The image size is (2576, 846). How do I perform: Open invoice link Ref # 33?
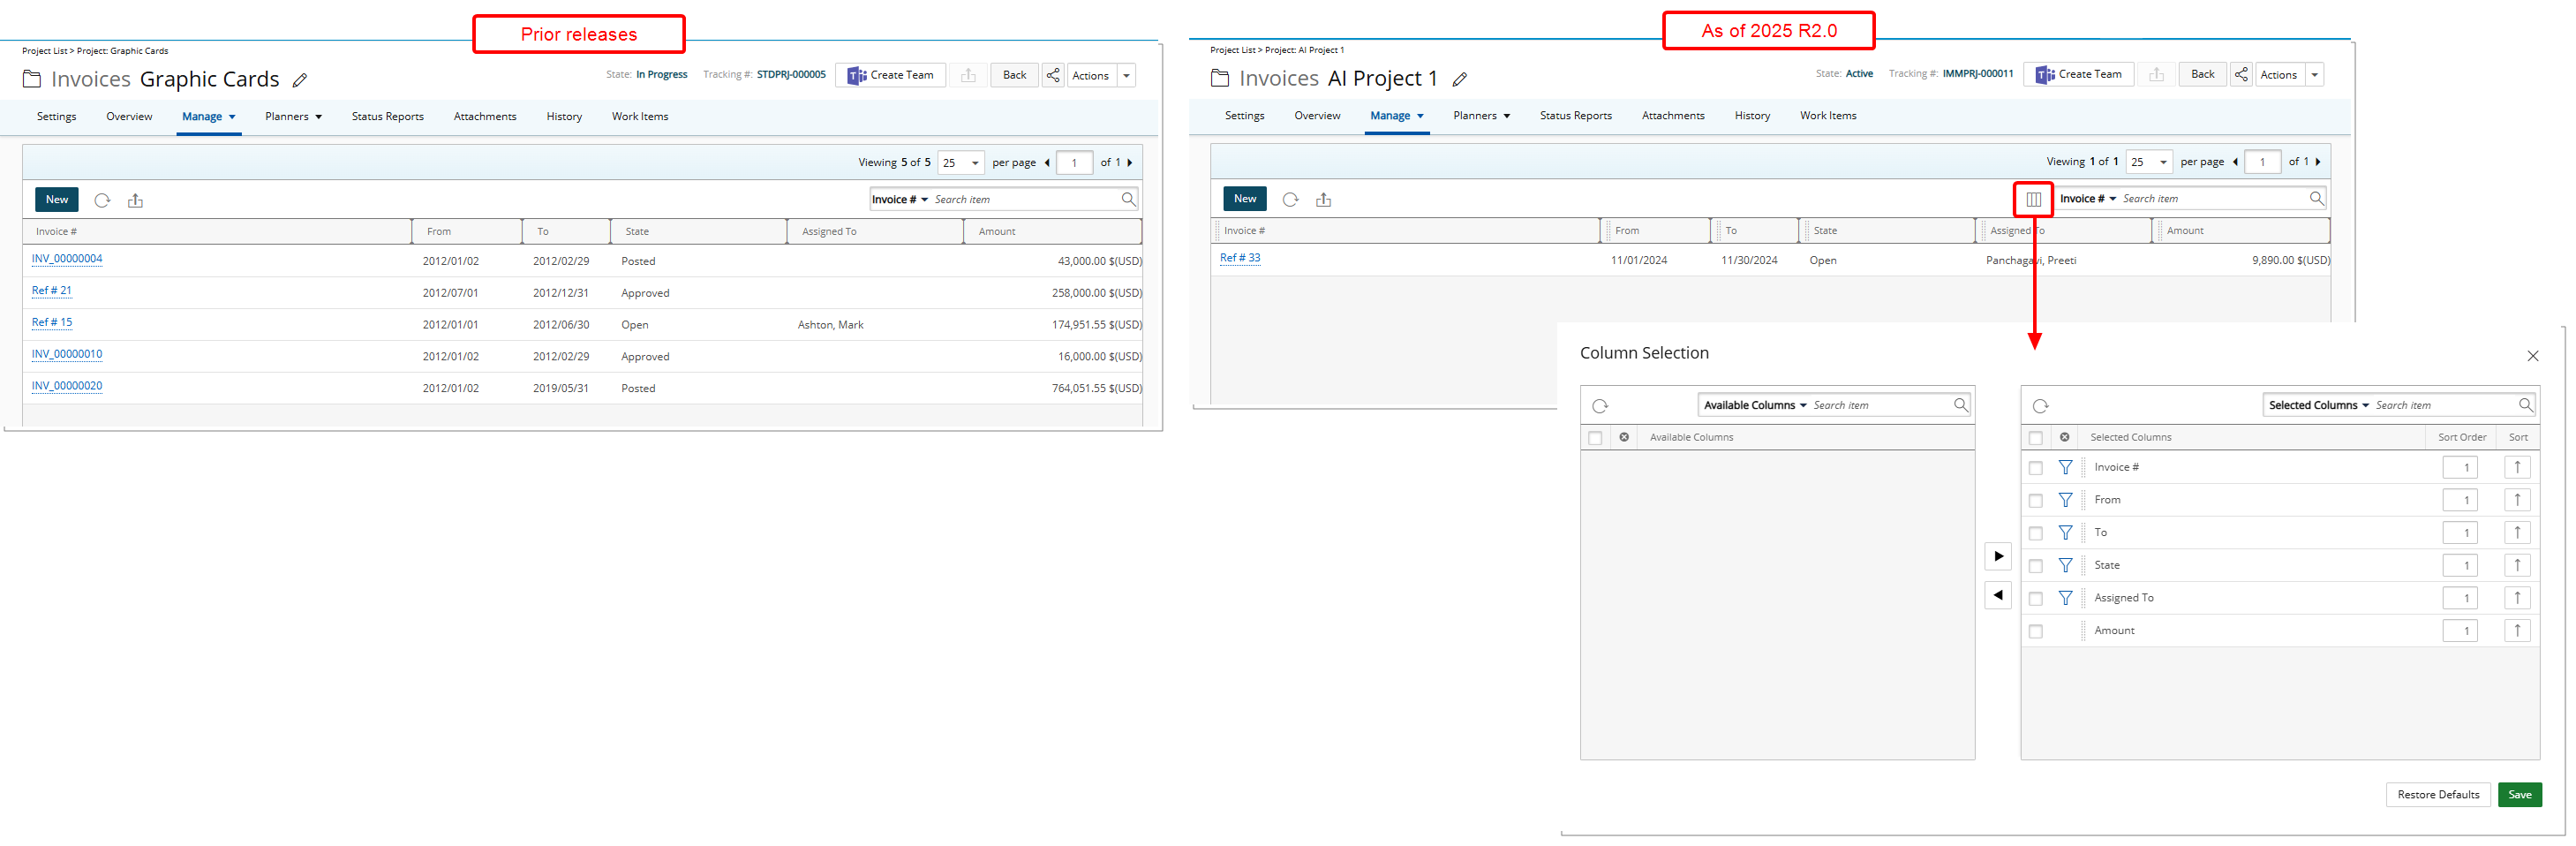pyautogui.click(x=1240, y=258)
